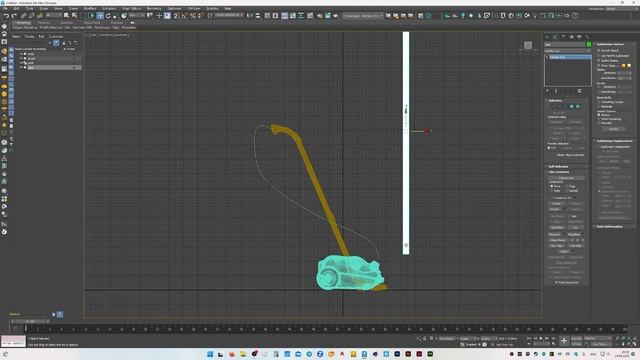Open the Graph Editors menu

131,9
